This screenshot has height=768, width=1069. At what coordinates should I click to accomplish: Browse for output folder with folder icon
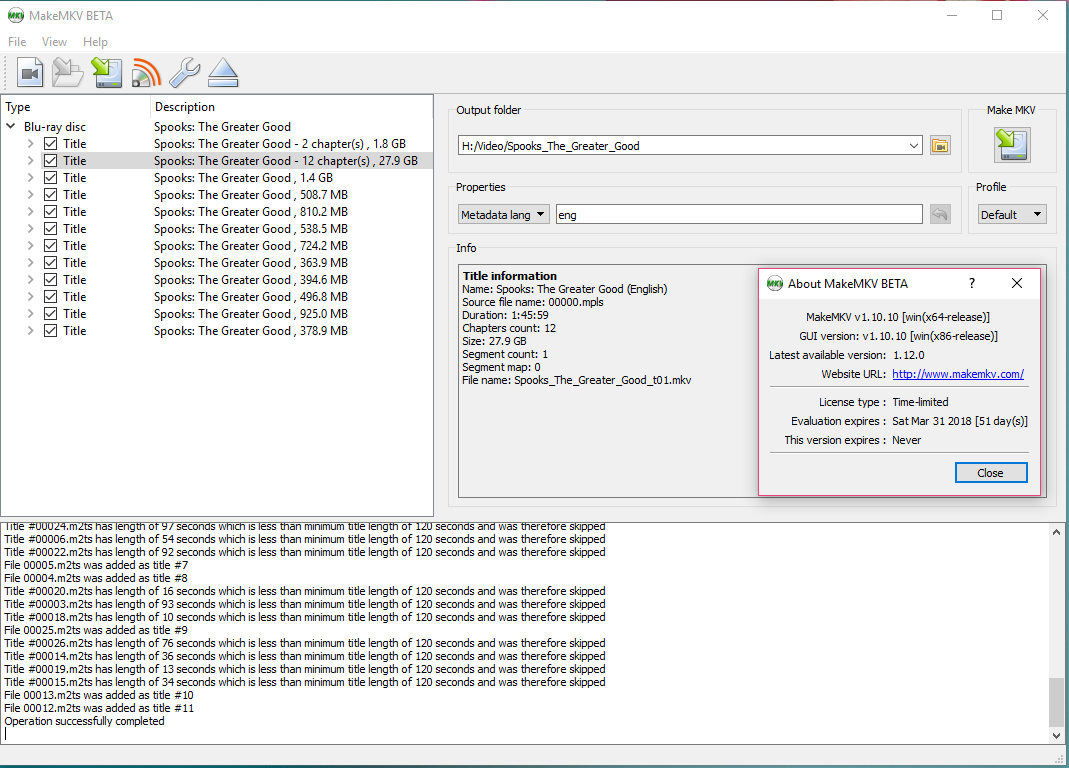pos(940,145)
